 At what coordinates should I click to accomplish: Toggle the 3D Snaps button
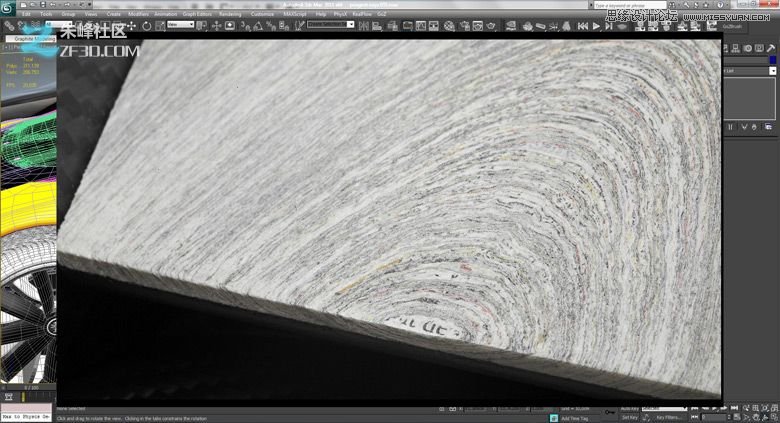coord(245,25)
